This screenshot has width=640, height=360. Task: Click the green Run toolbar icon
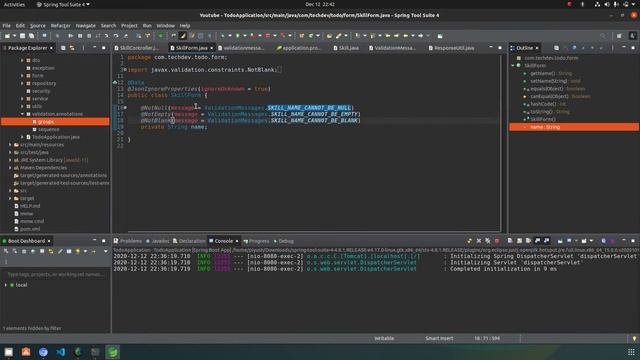[x=238, y=36]
